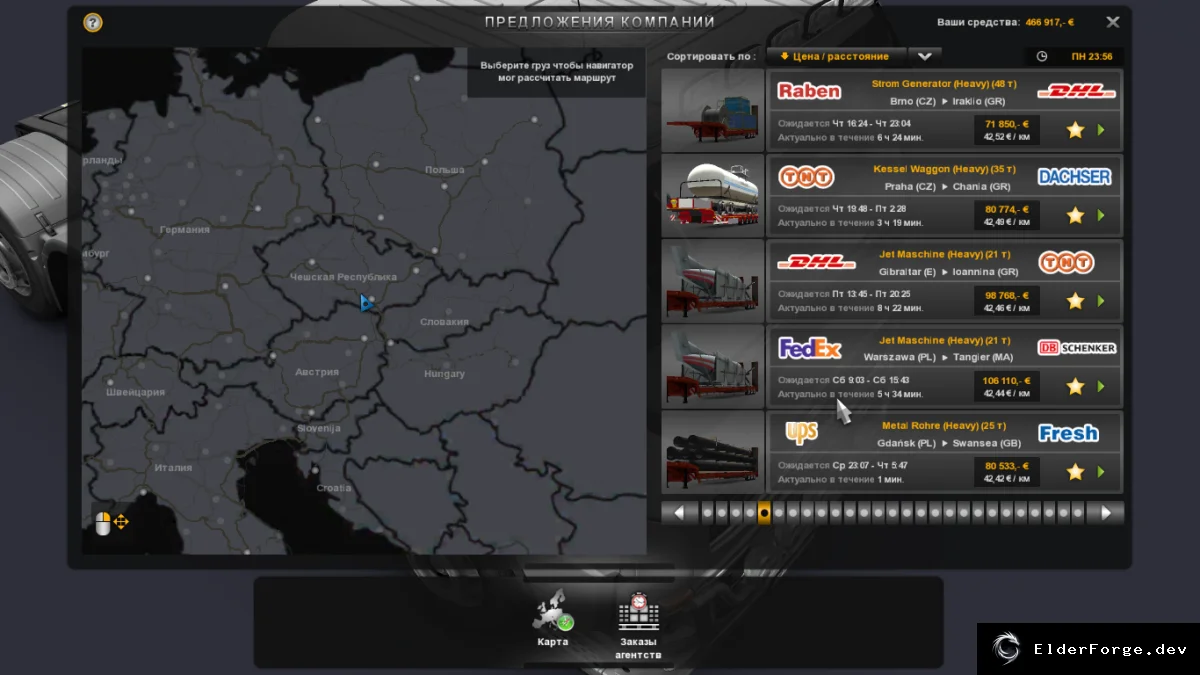The height and width of the screenshot is (675, 1200).
Task: Mark the Metal Rohre offer as favorite
Action: pos(1075,472)
